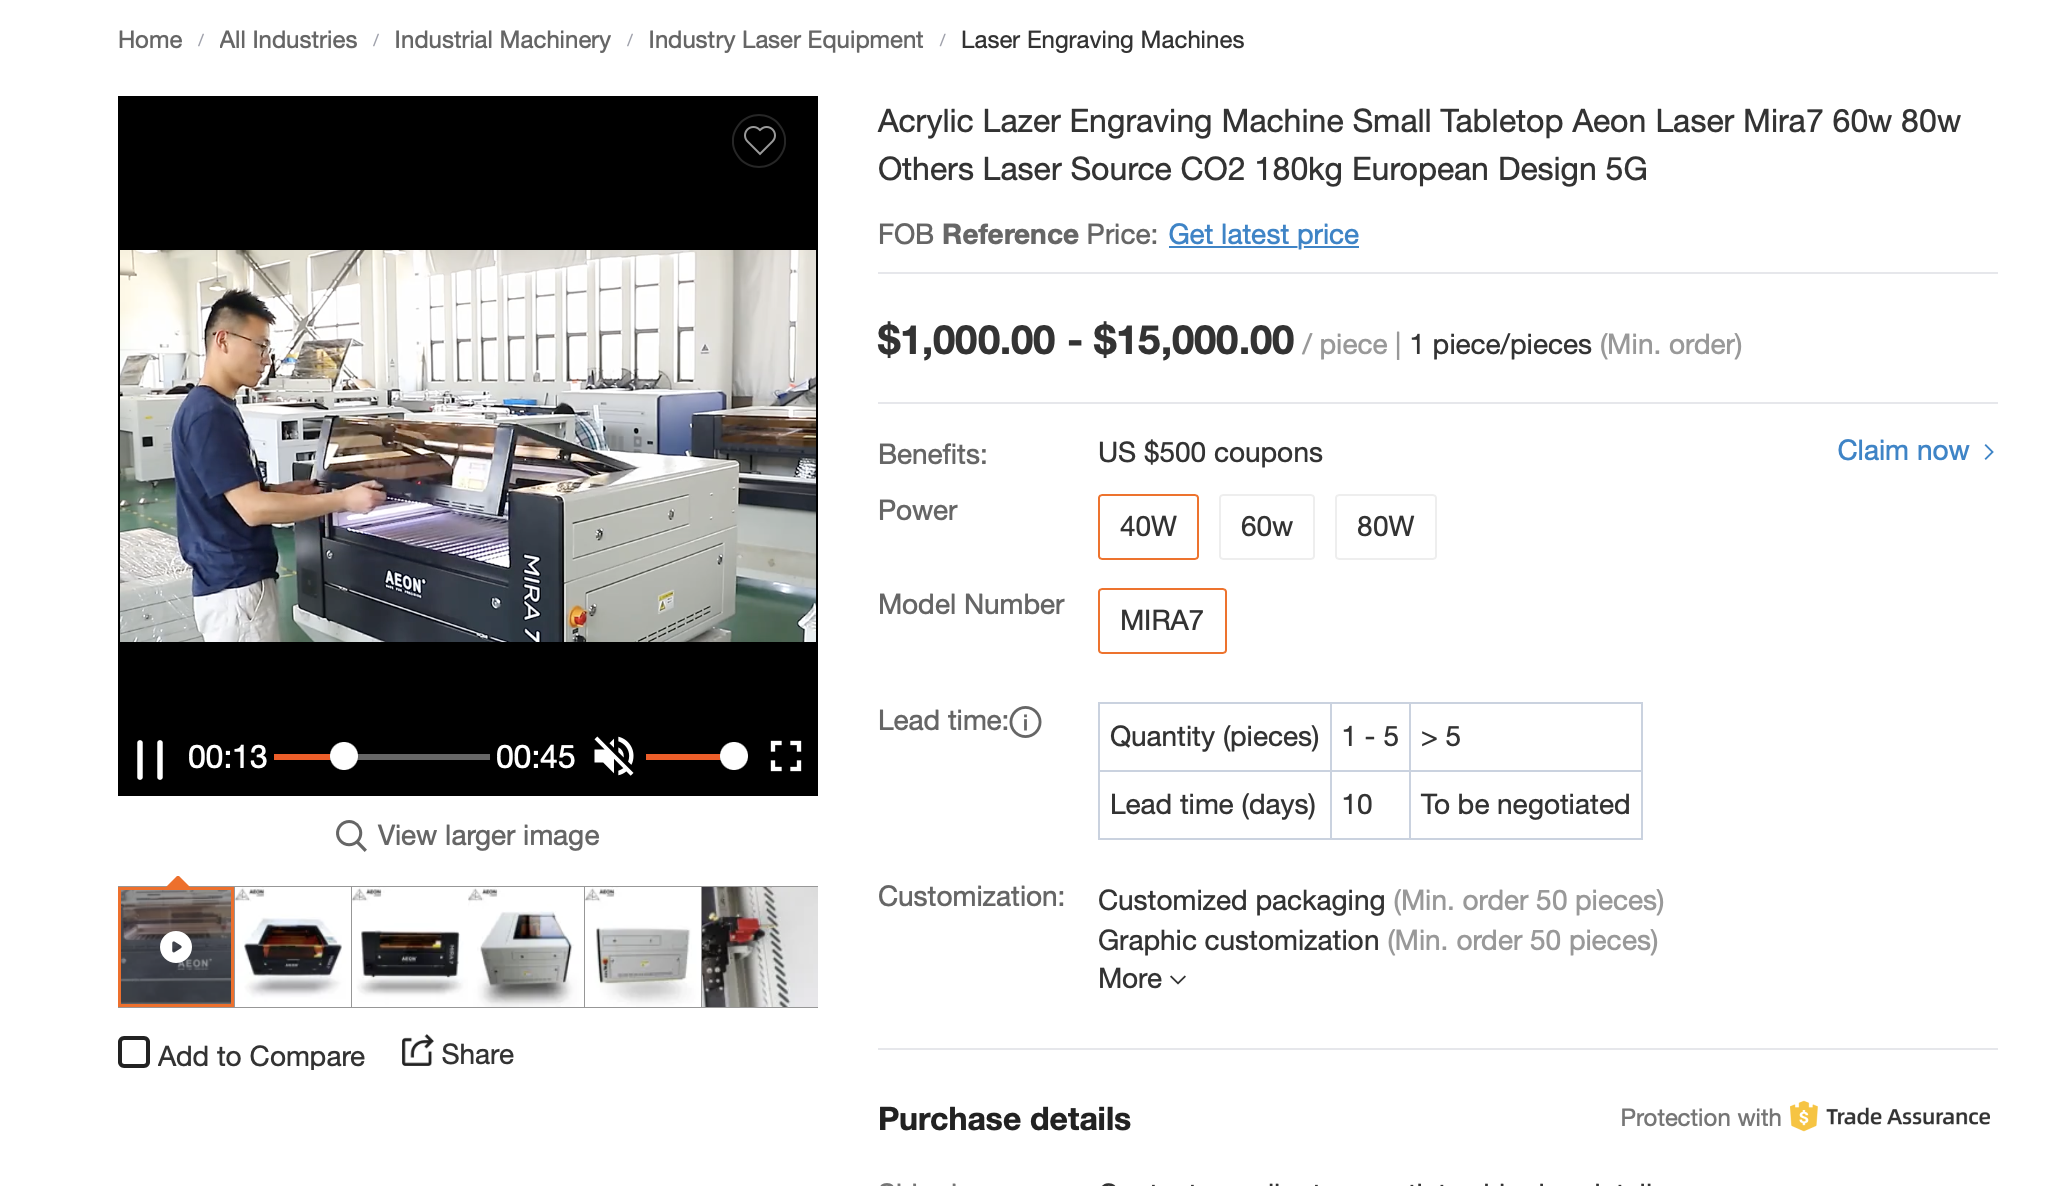Click the Trade Assurance text
The height and width of the screenshot is (1186, 2066).
click(1908, 1117)
